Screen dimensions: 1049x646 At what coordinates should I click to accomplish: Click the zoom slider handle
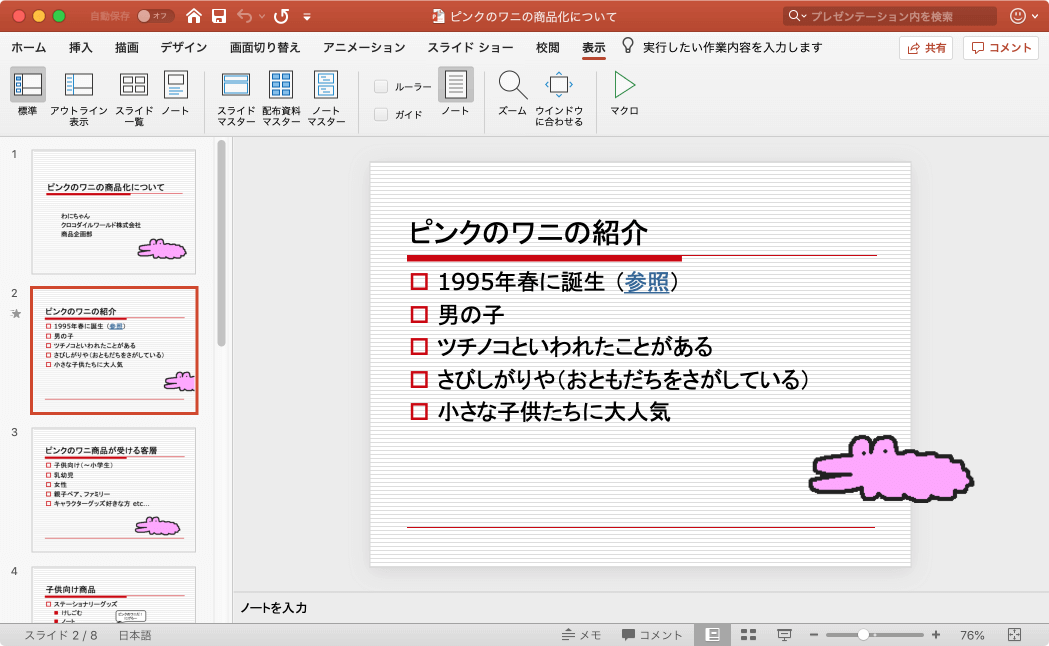click(x=863, y=635)
